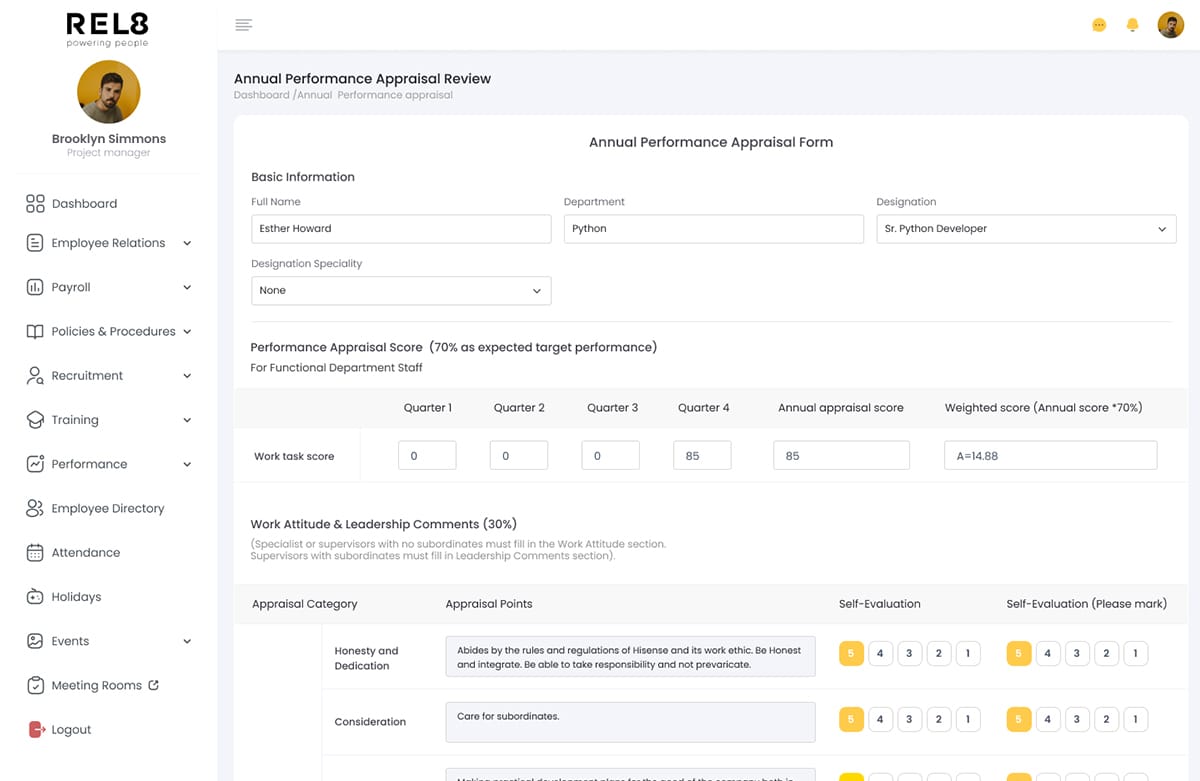Click the hamburger menu icon in header

243,25
